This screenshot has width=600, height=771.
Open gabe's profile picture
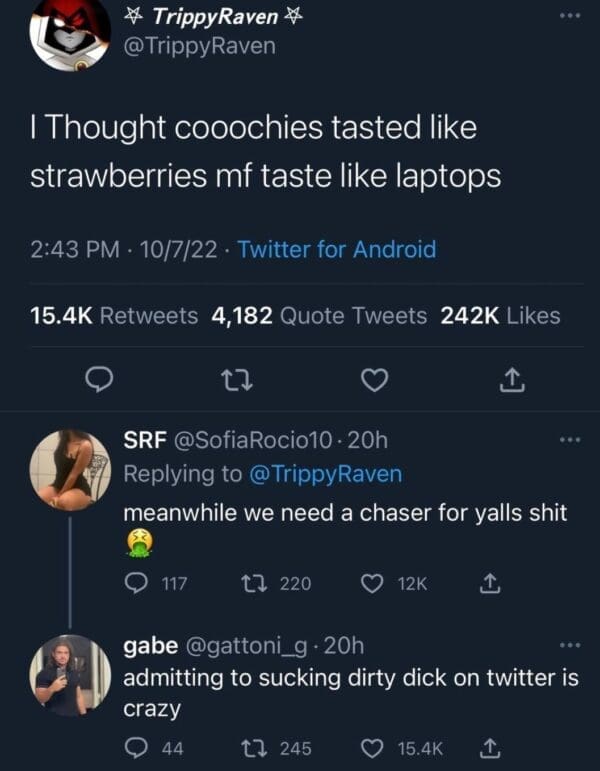(69, 675)
